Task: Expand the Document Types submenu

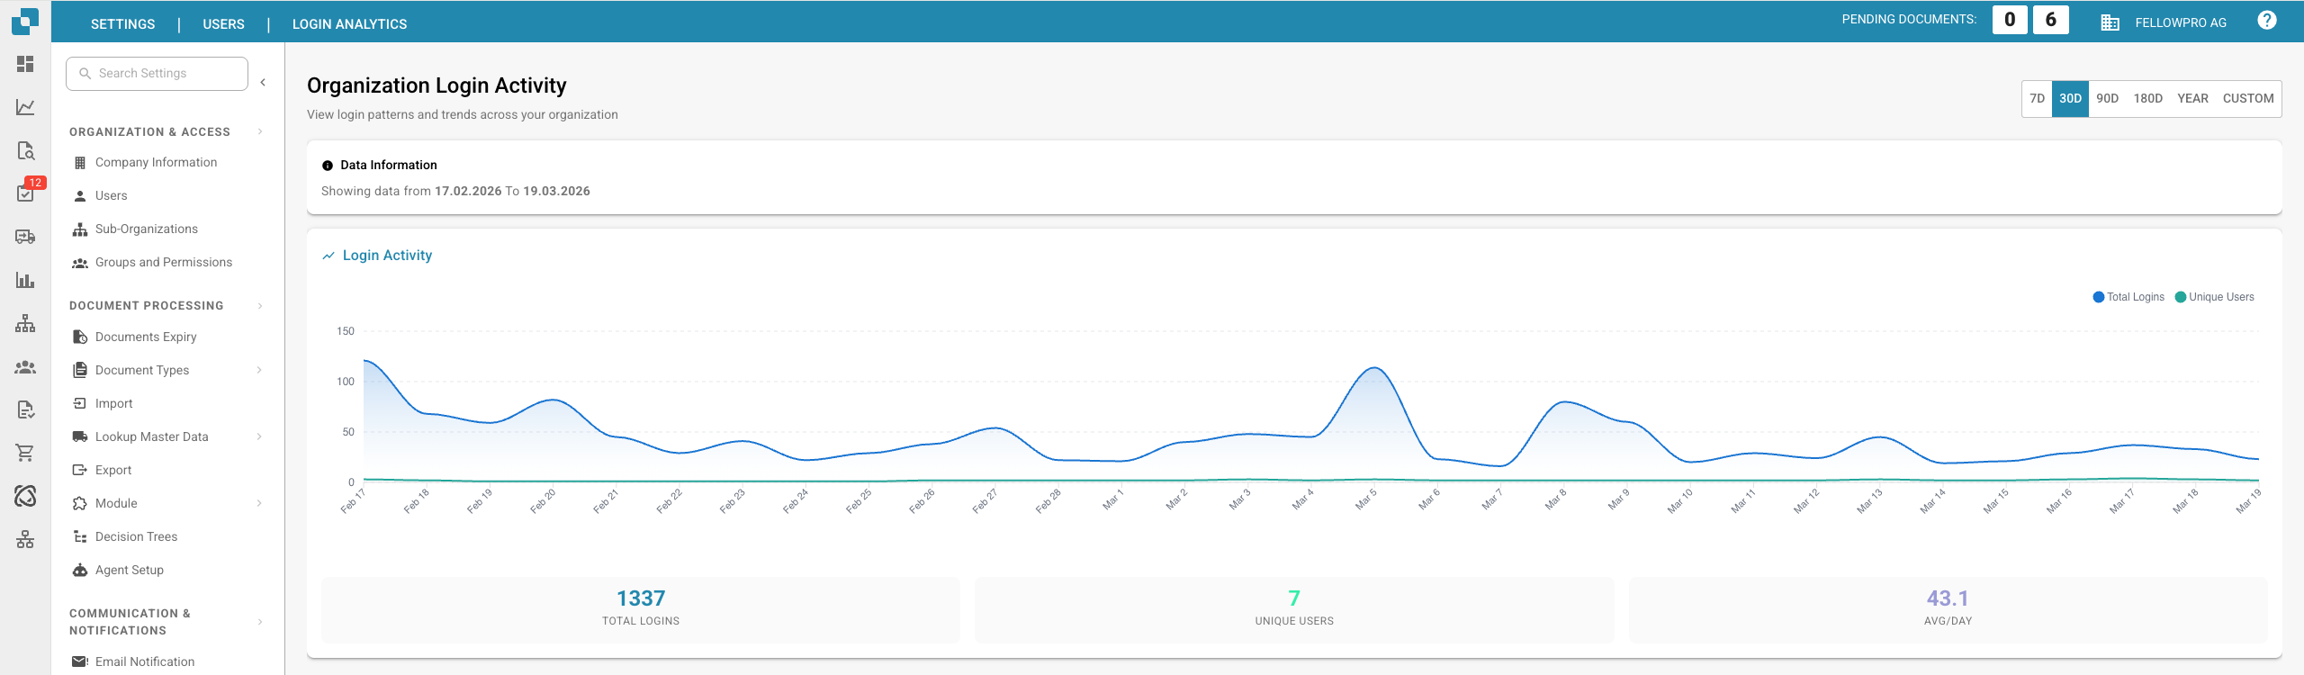Action: 259,370
